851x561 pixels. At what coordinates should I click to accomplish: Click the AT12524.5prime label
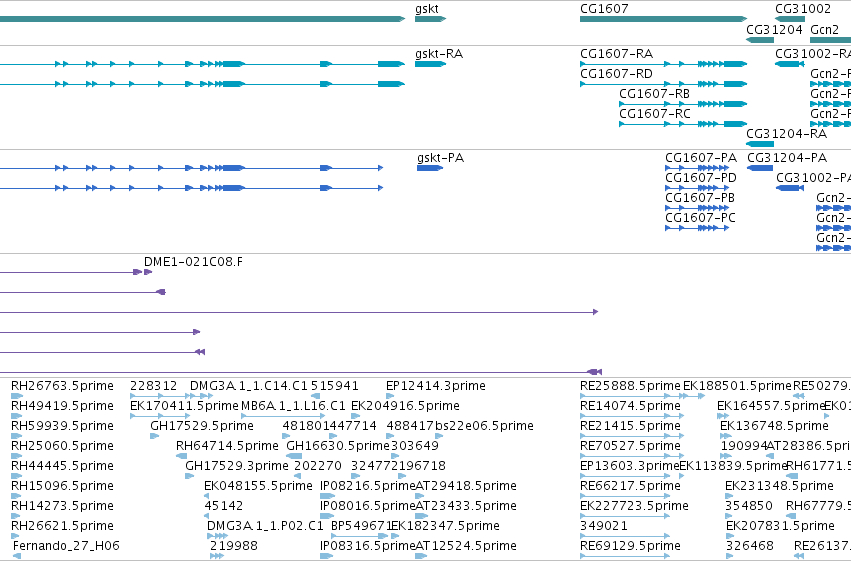point(466,546)
